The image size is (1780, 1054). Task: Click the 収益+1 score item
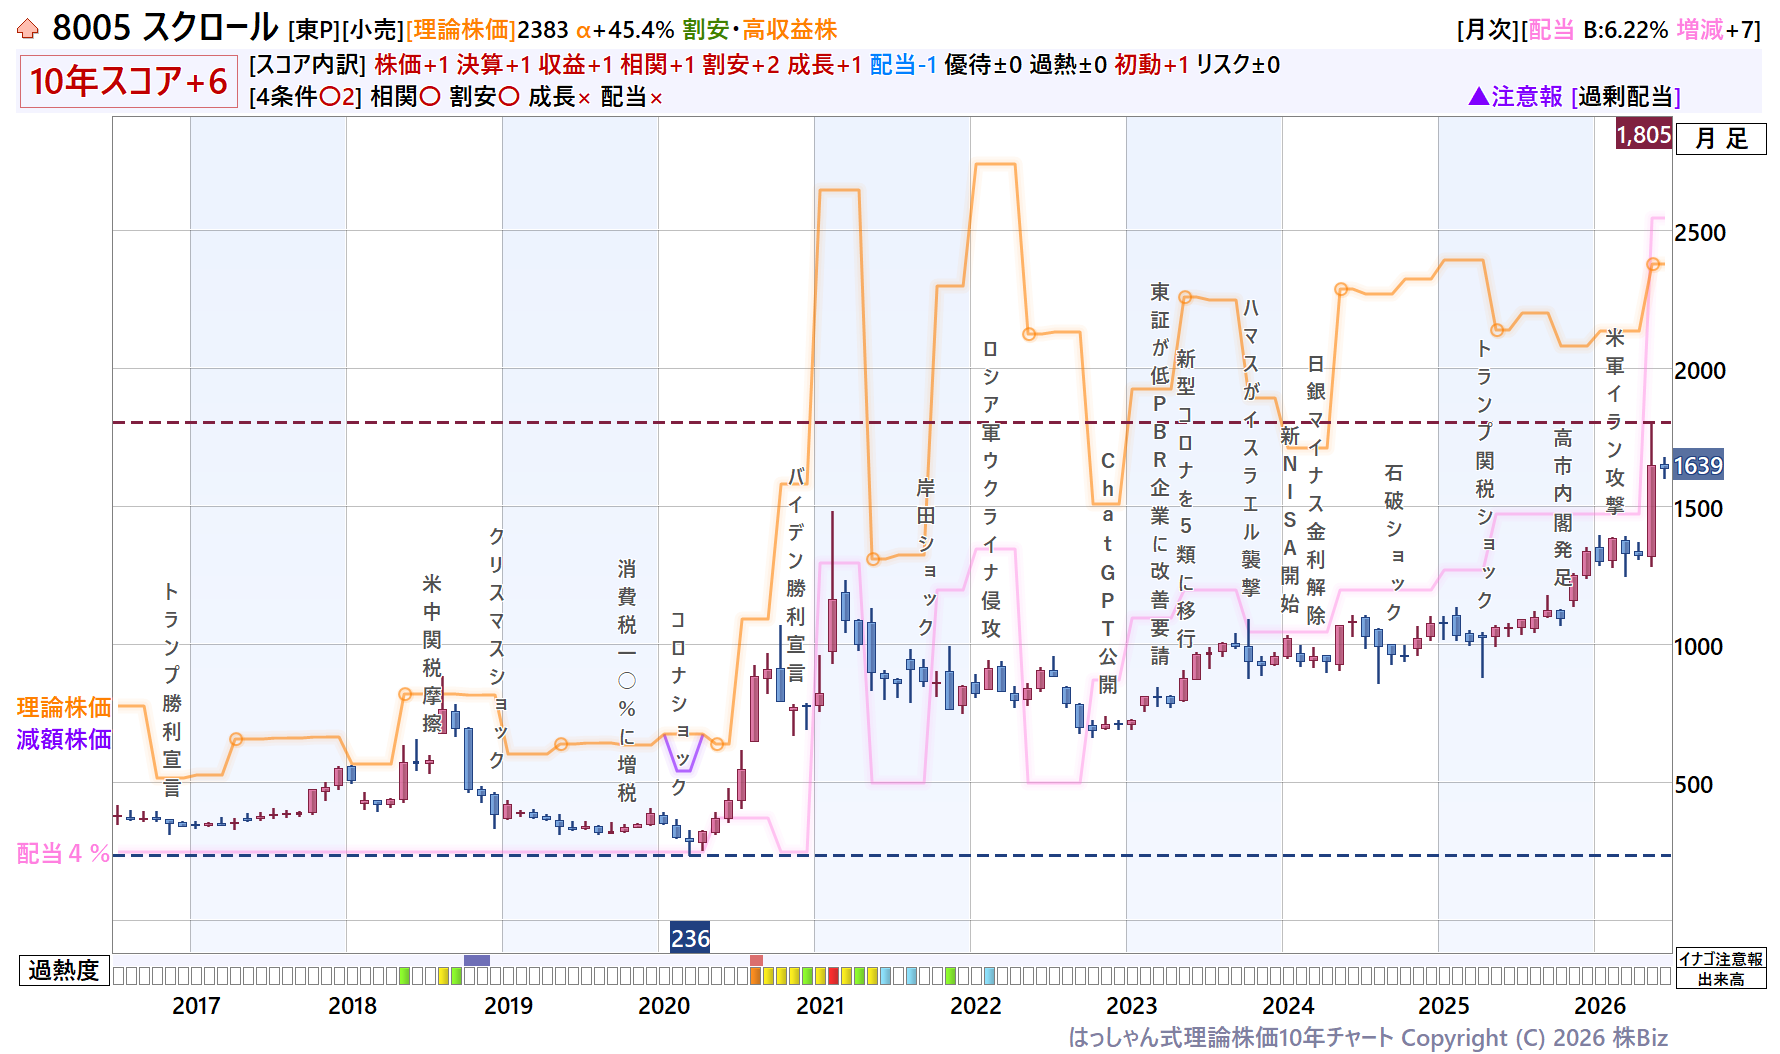576,65
